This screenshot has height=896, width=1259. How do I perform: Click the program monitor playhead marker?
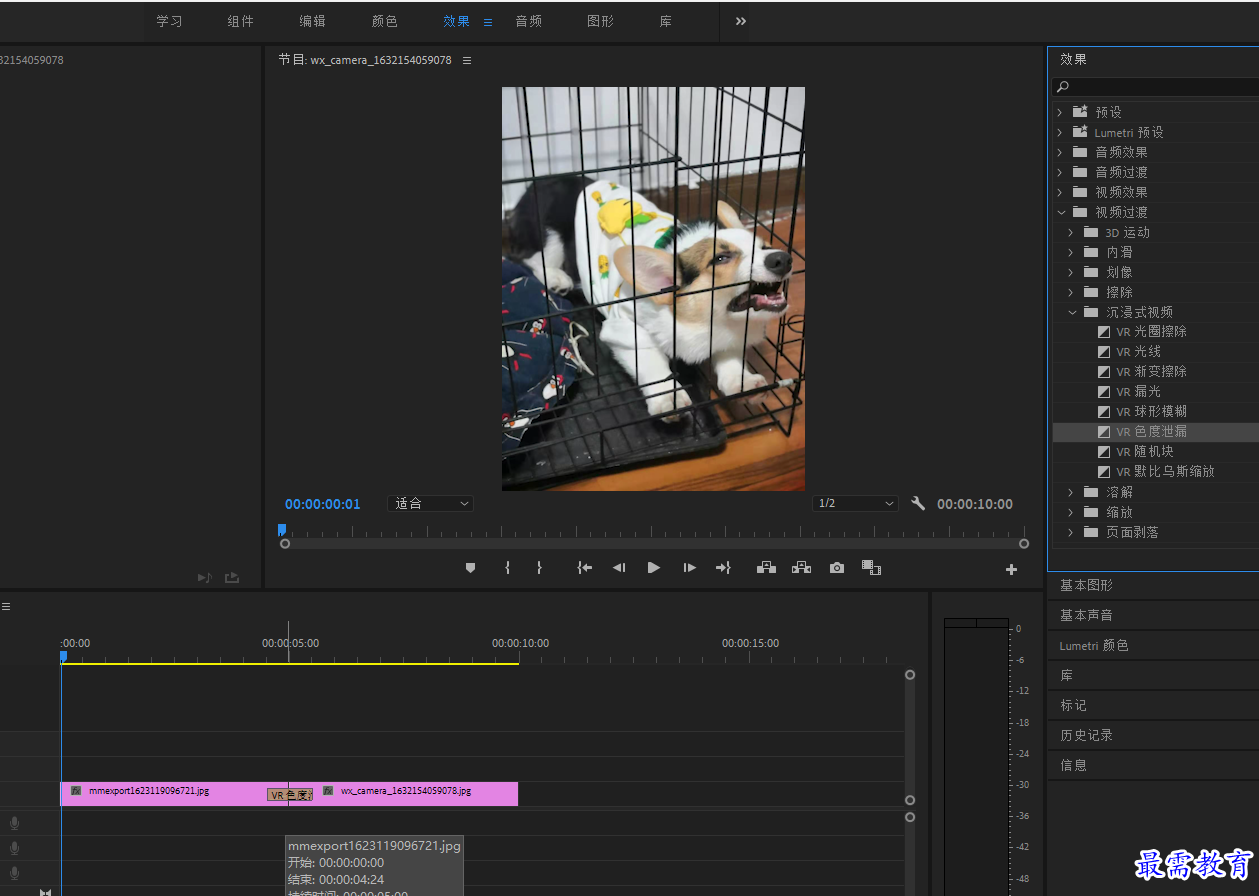coord(282,530)
